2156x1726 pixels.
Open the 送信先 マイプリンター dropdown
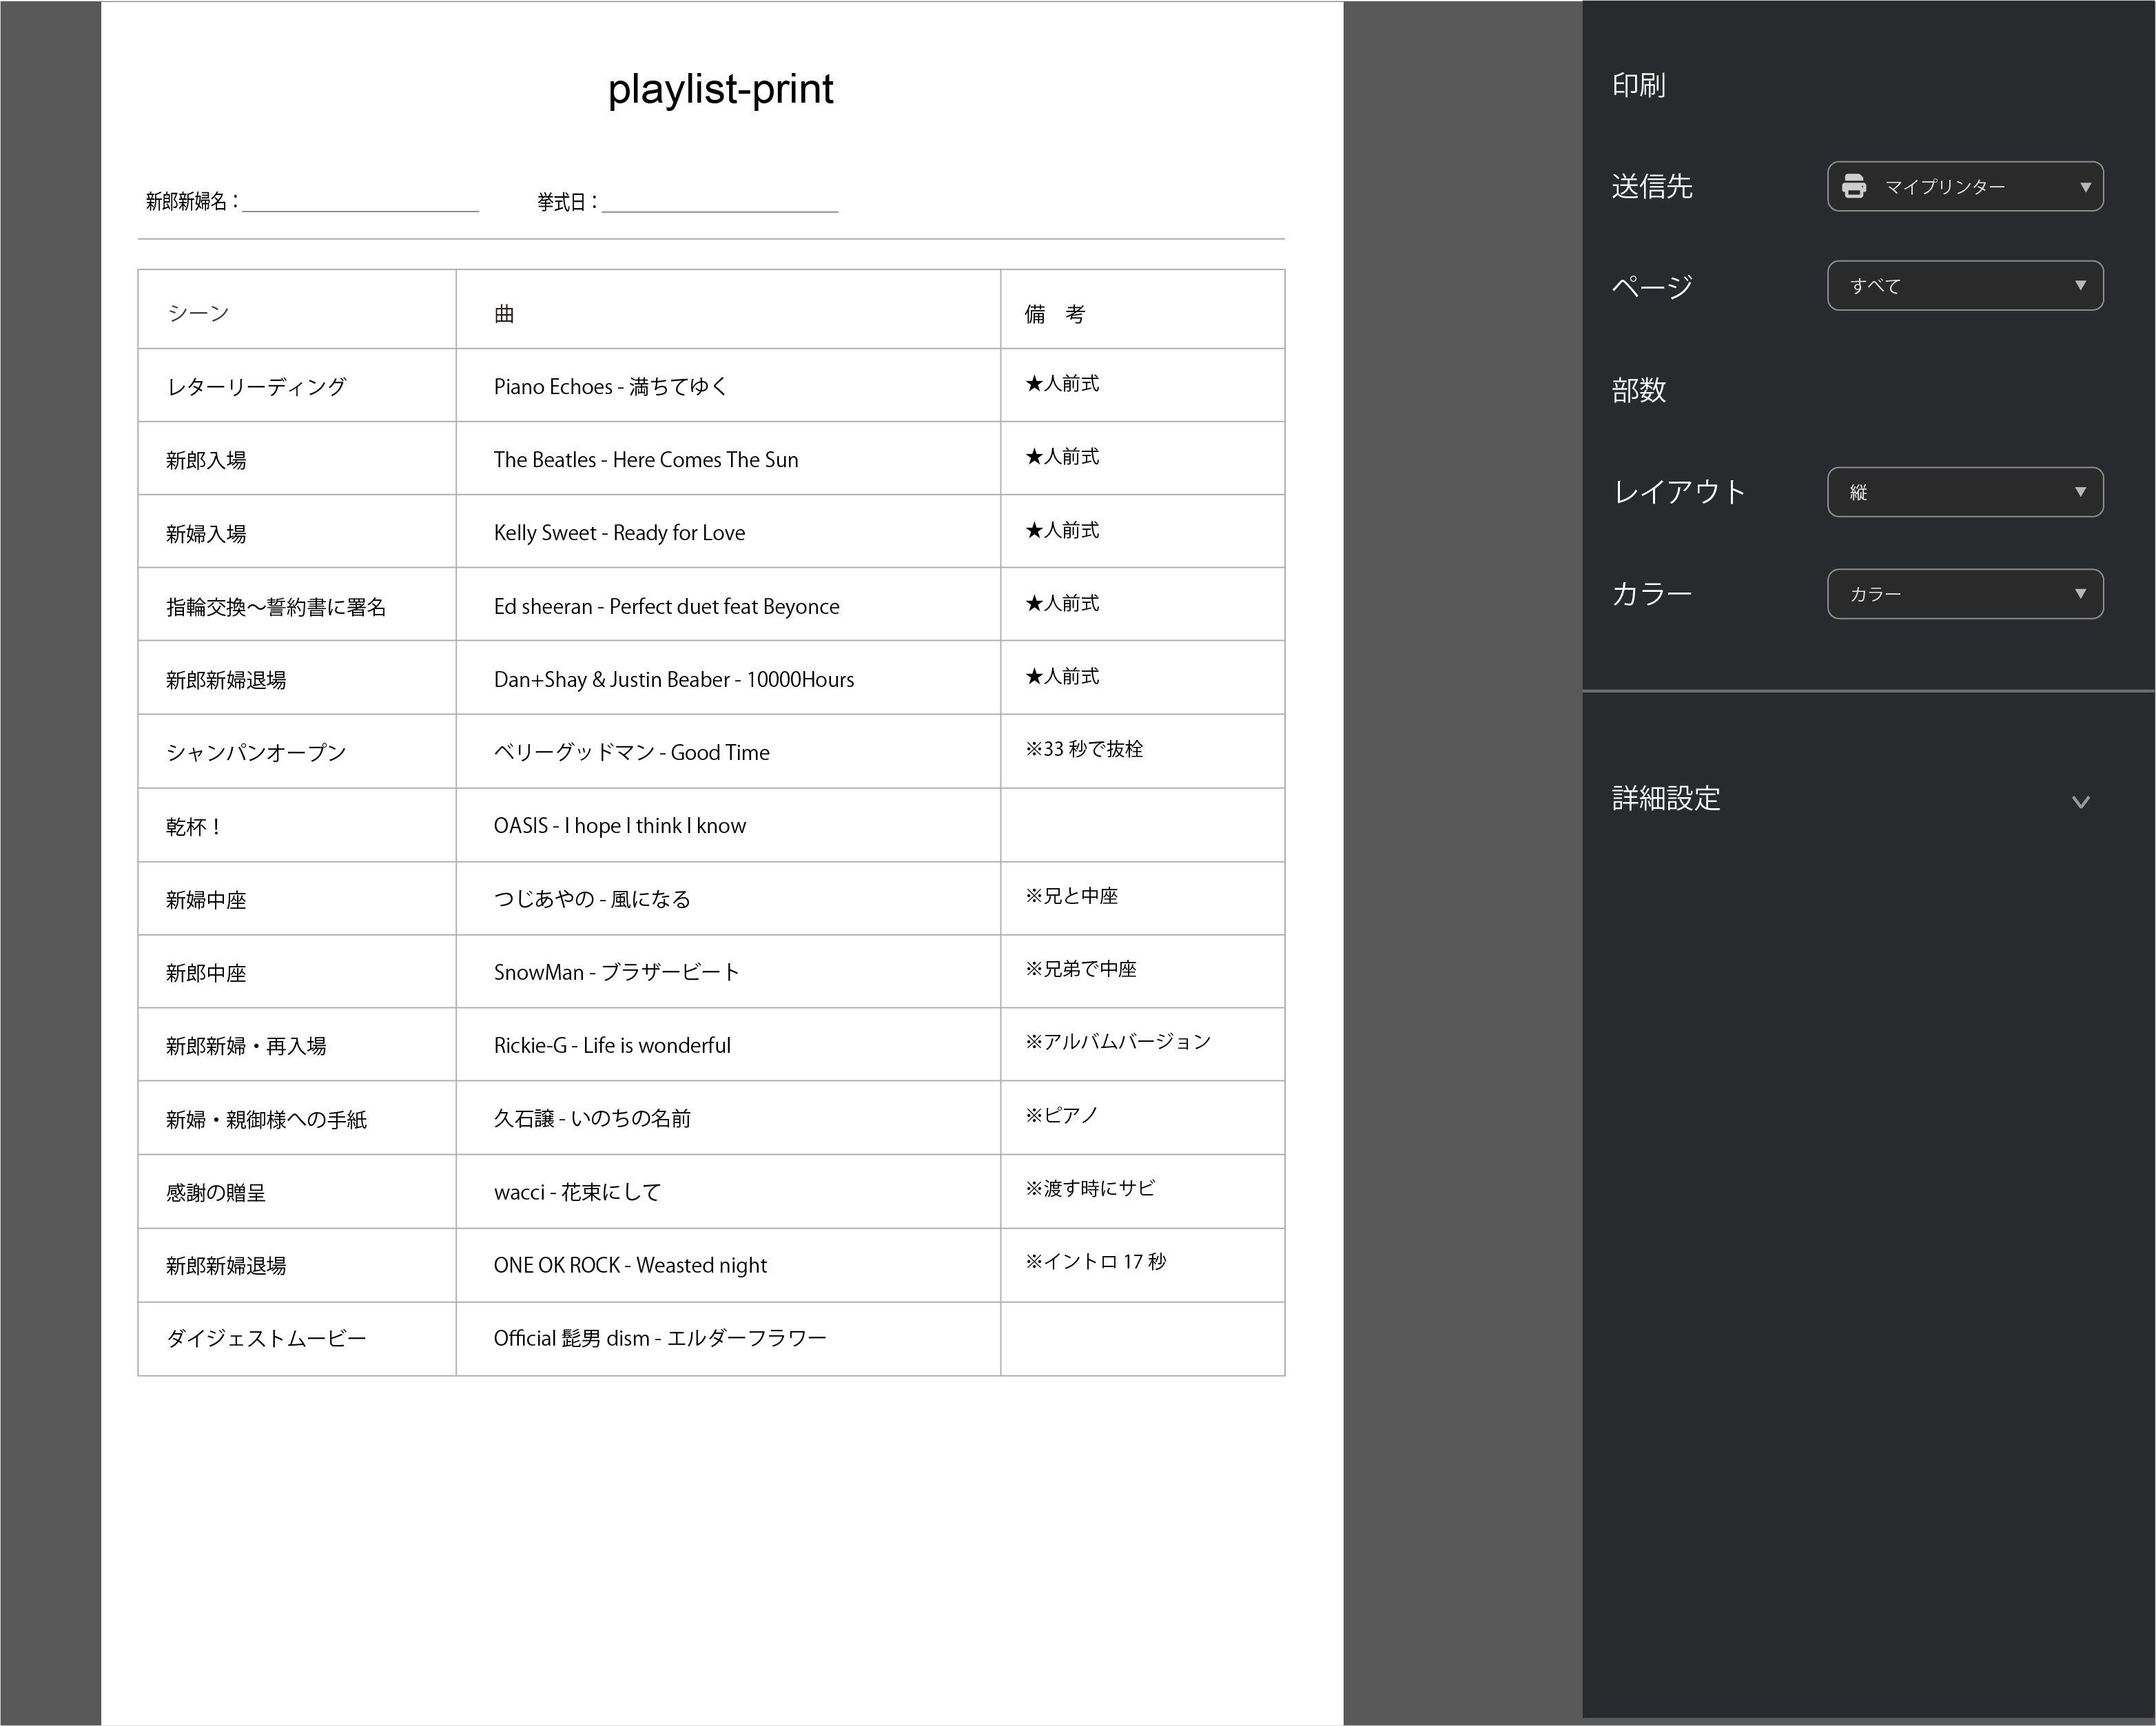[x=1965, y=186]
